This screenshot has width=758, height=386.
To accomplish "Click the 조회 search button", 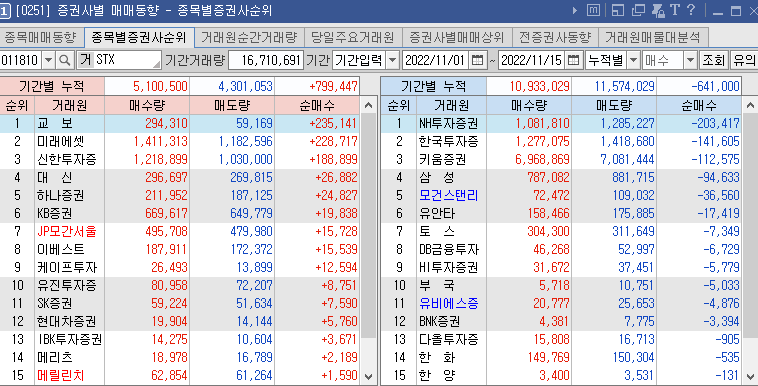I will 714,60.
